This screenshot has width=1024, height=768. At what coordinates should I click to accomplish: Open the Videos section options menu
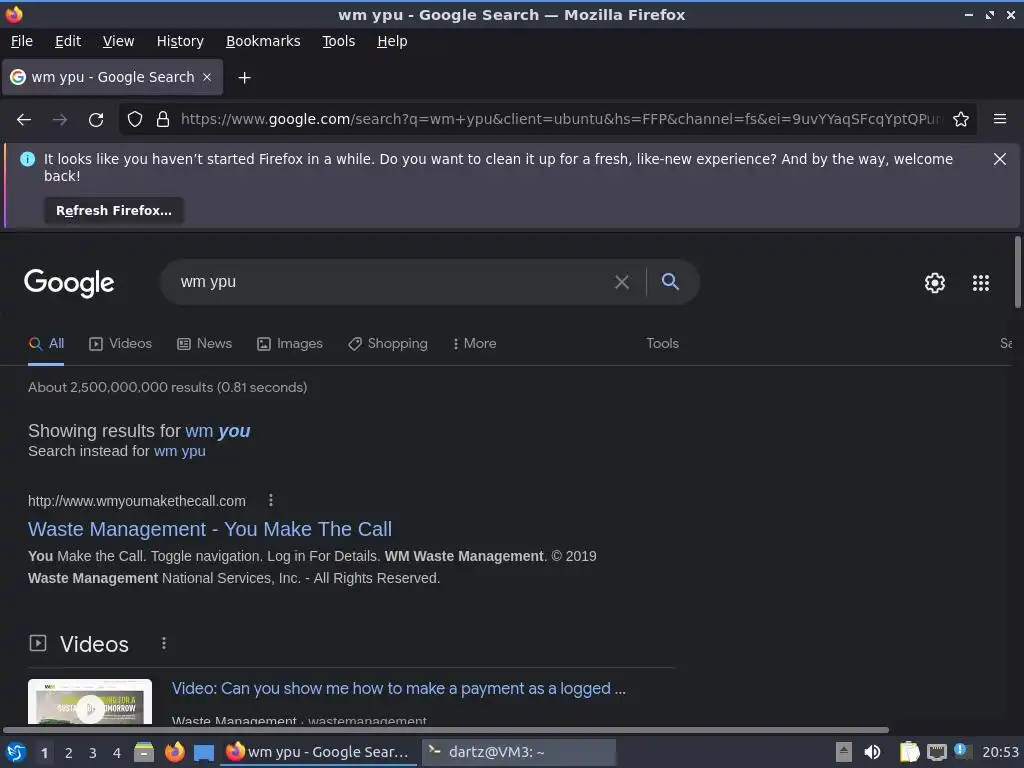(x=164, y=644)
